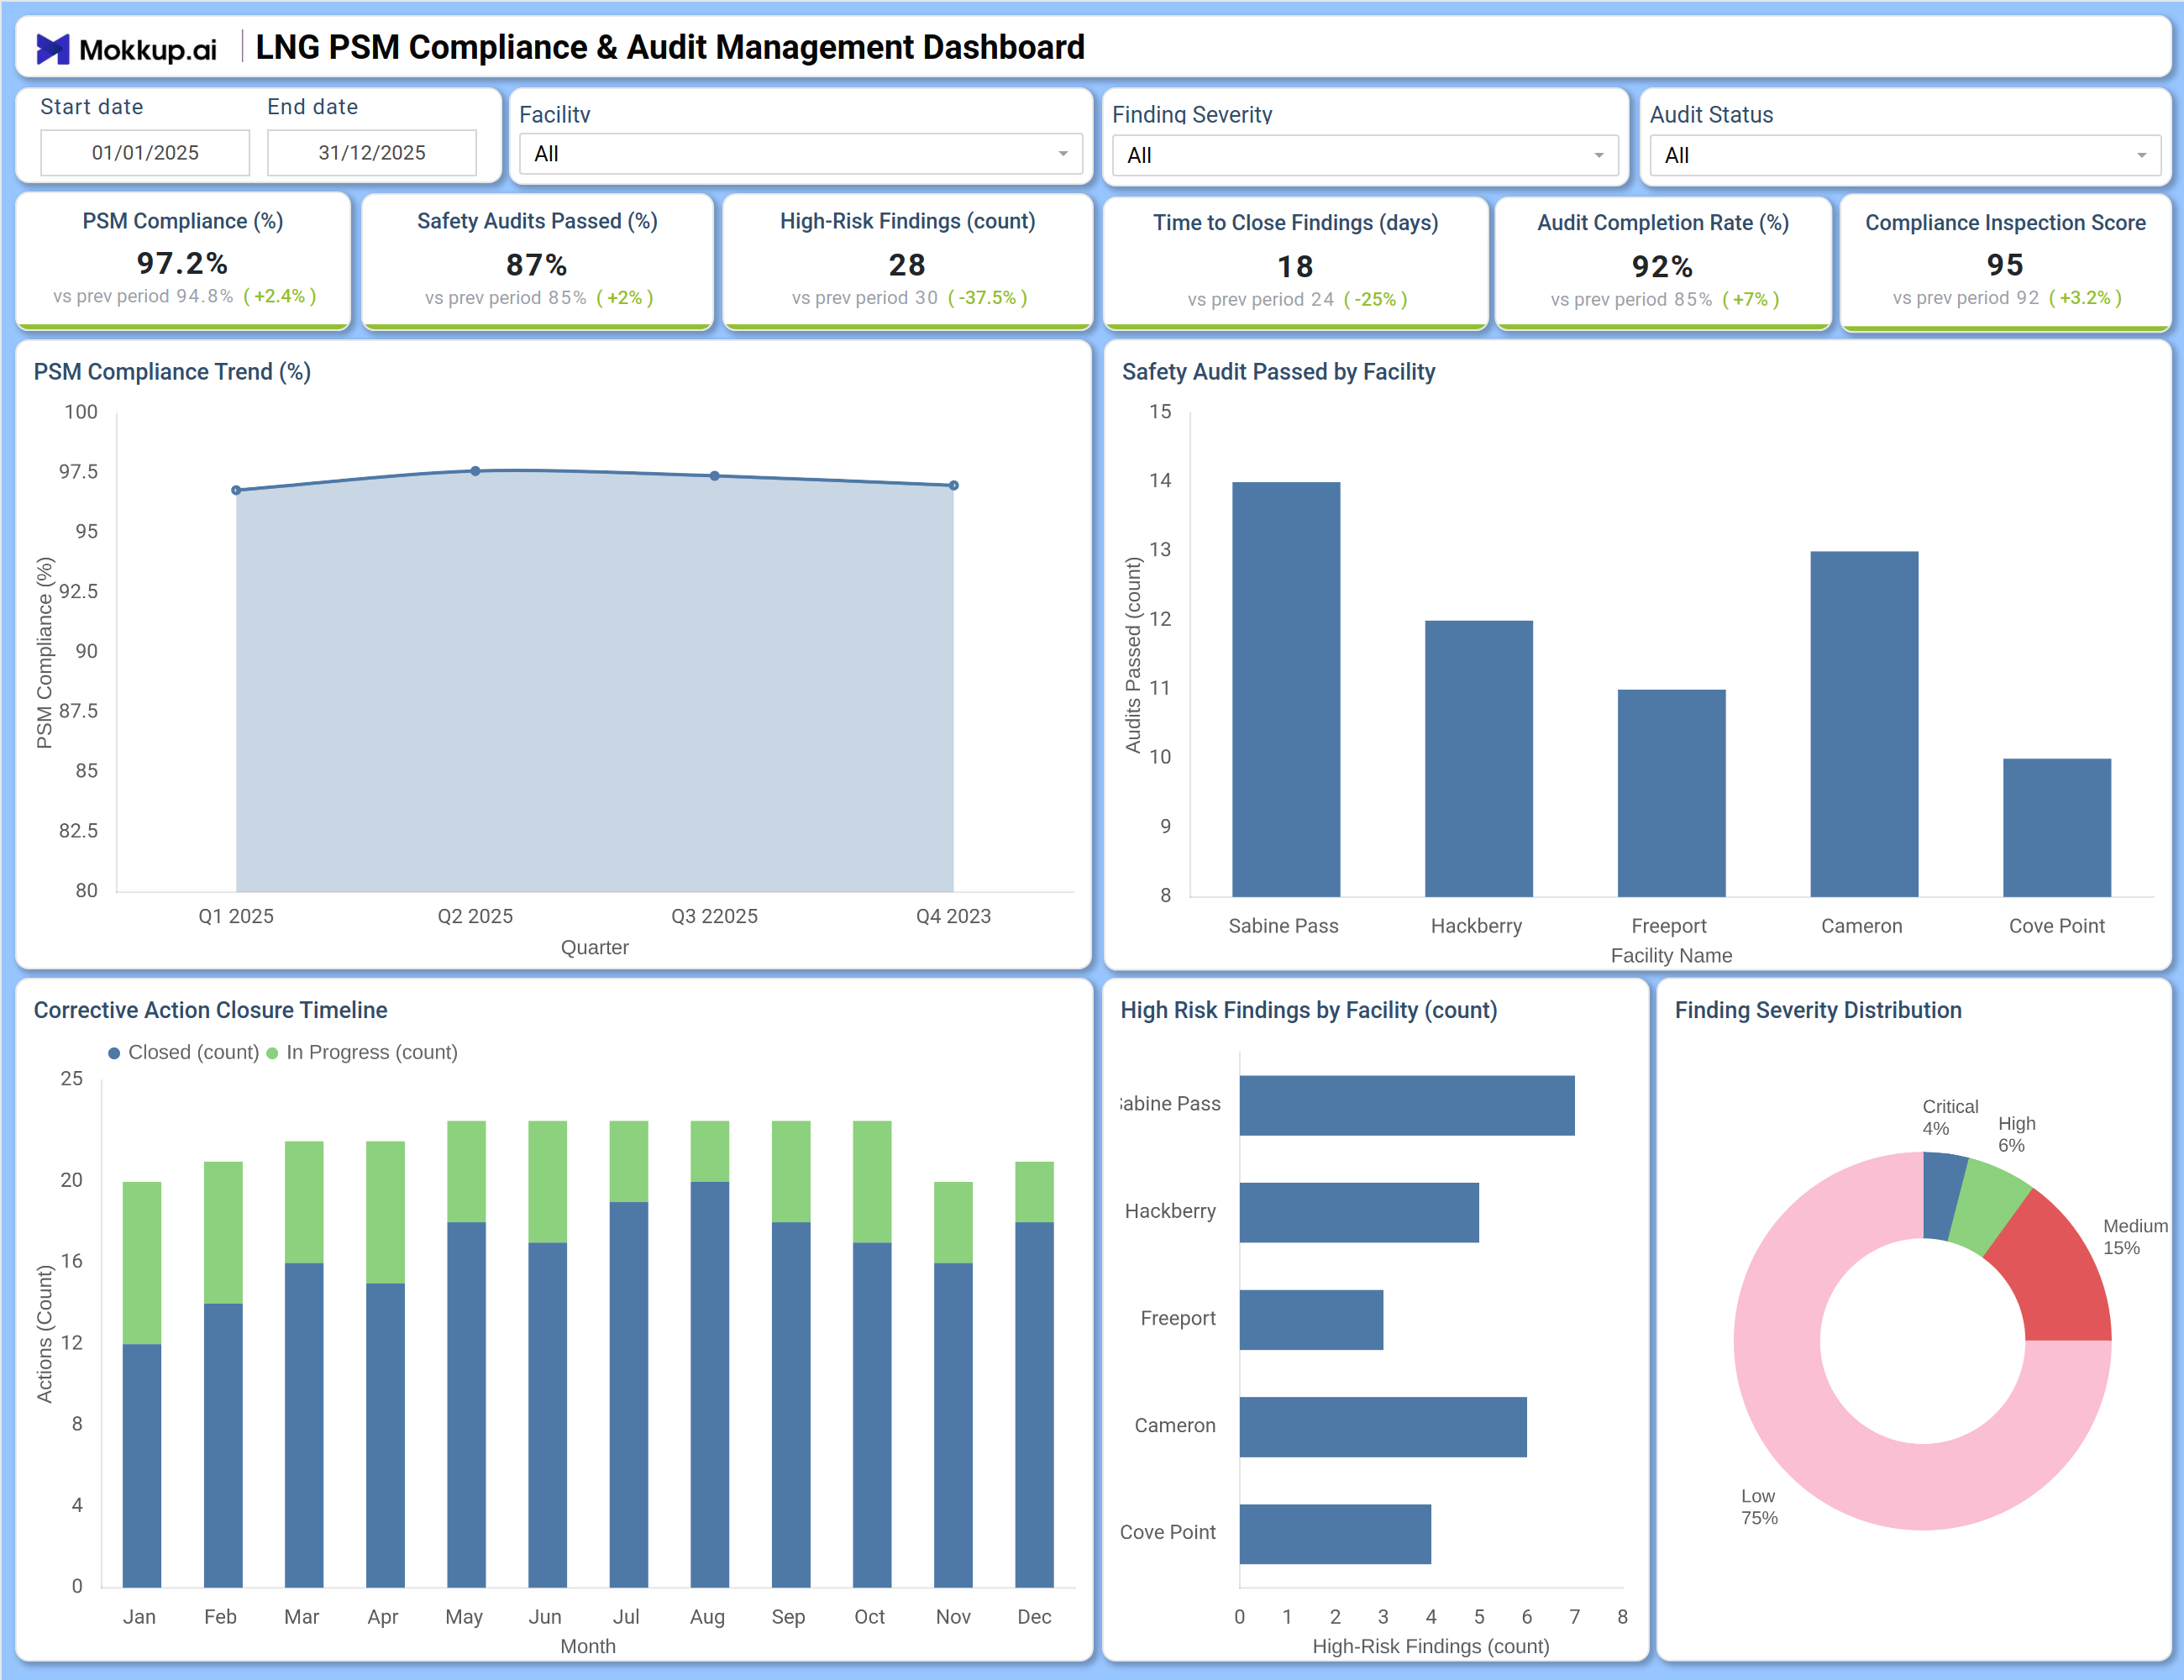Click the Hackberry high-risk findings bar
The width and height of the screenshot is (2184, 1680).
coord(1359,1212)
